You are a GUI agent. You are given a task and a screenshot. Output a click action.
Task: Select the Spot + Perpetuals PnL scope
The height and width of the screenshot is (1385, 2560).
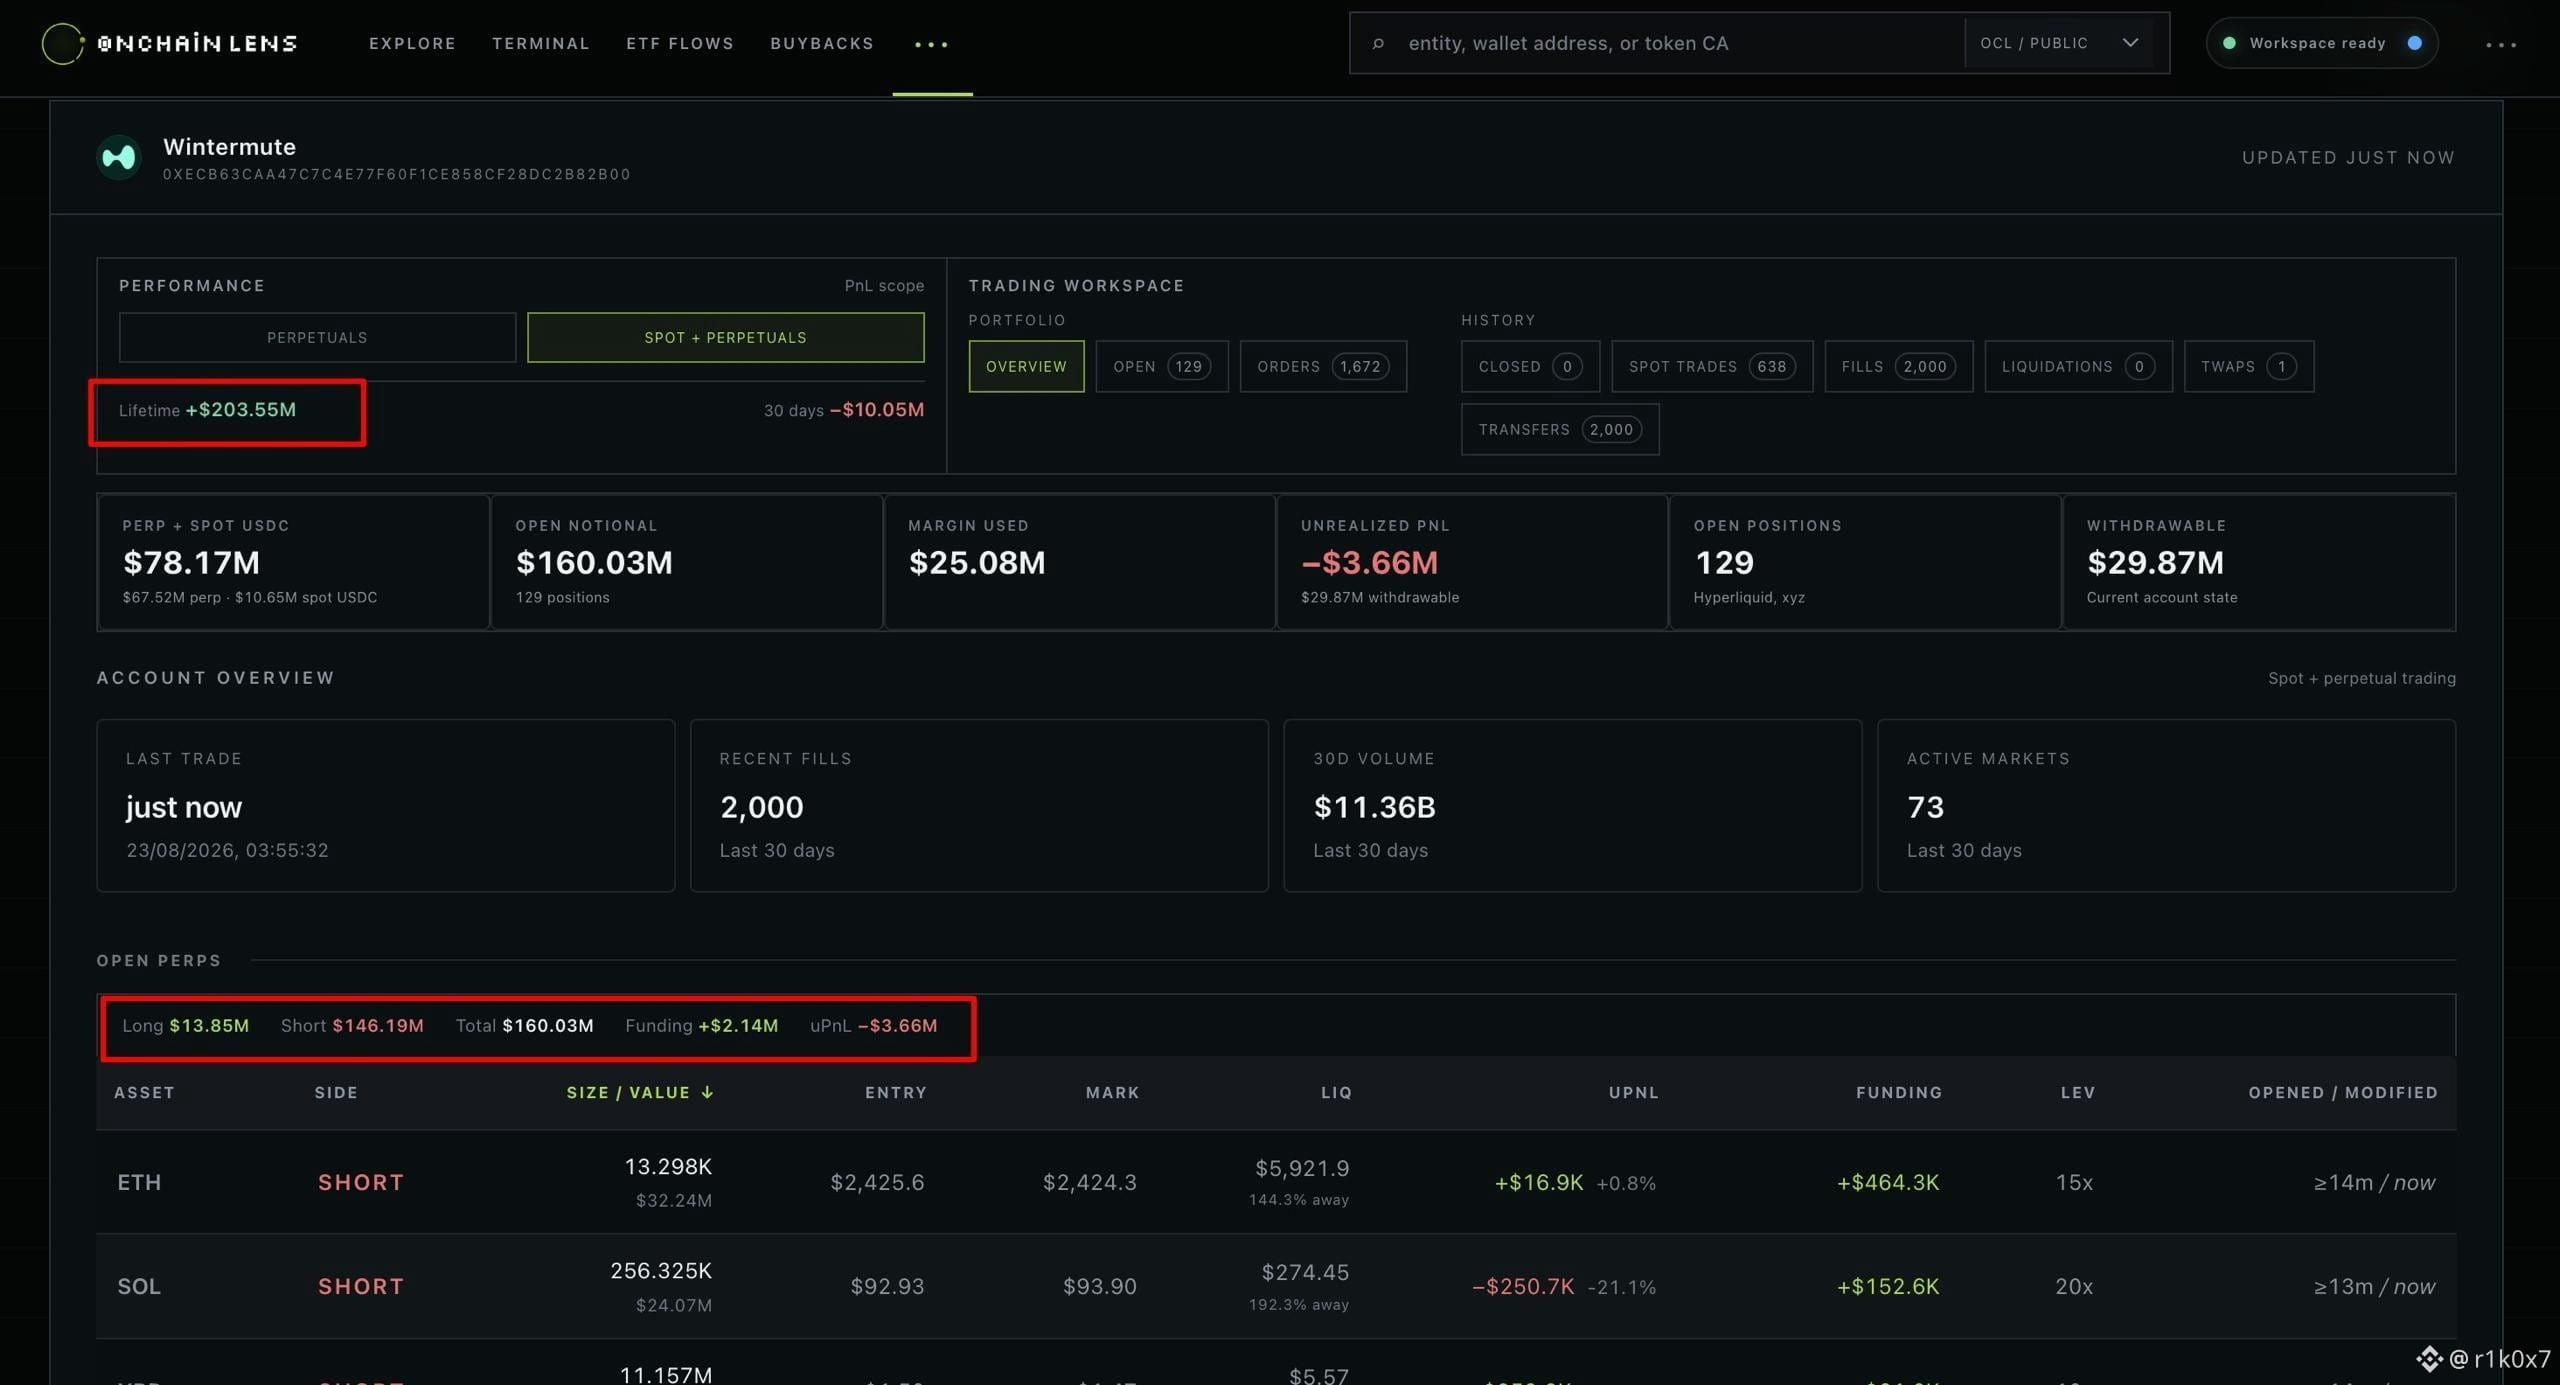[x=725, y=337]
